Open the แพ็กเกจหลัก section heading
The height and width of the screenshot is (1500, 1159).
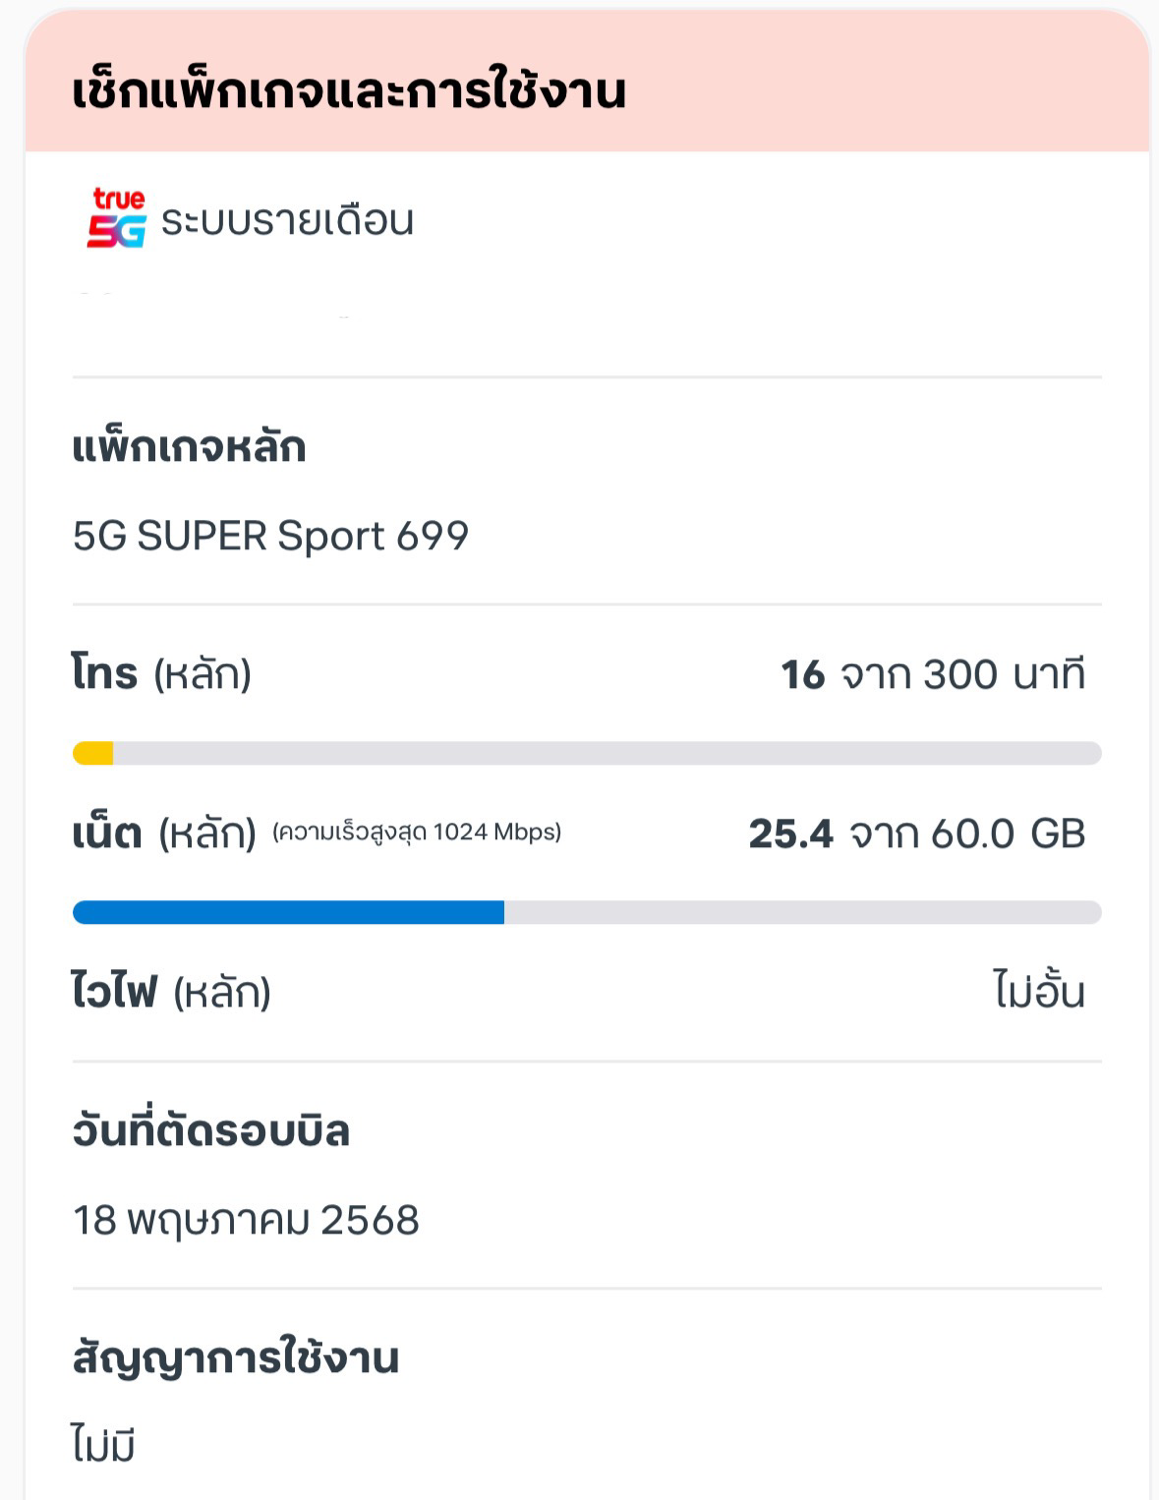point(189,445)
